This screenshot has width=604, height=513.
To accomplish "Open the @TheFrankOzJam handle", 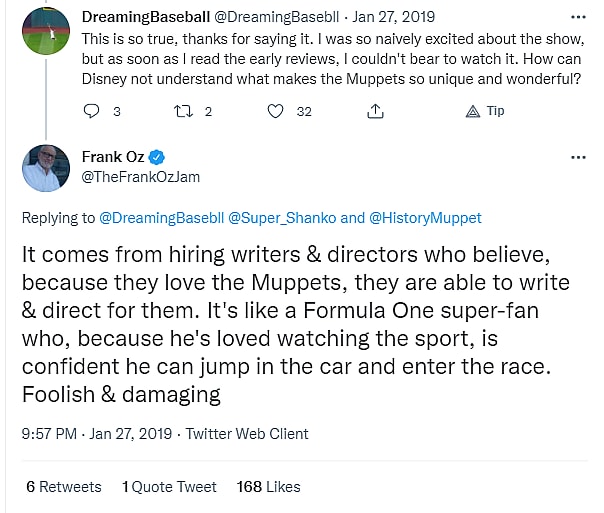I will (139, 176).
